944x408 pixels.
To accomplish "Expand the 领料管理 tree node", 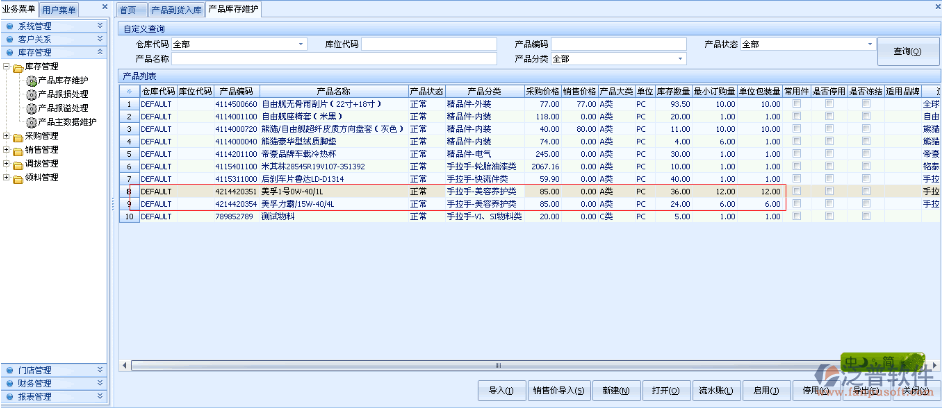I will (6, 178).
